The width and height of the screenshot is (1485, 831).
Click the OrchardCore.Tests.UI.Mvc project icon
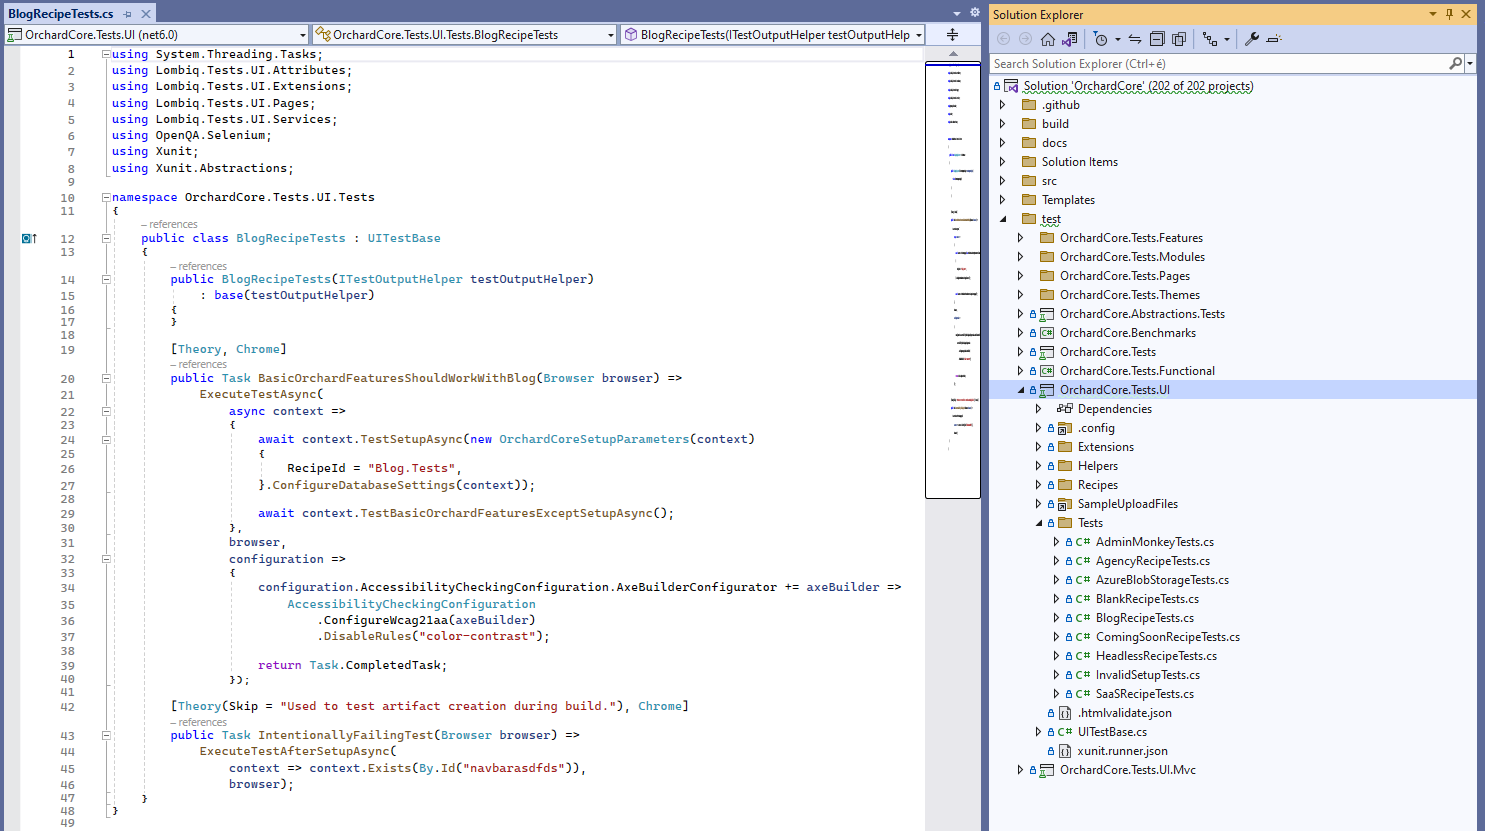coord(1047,770)
